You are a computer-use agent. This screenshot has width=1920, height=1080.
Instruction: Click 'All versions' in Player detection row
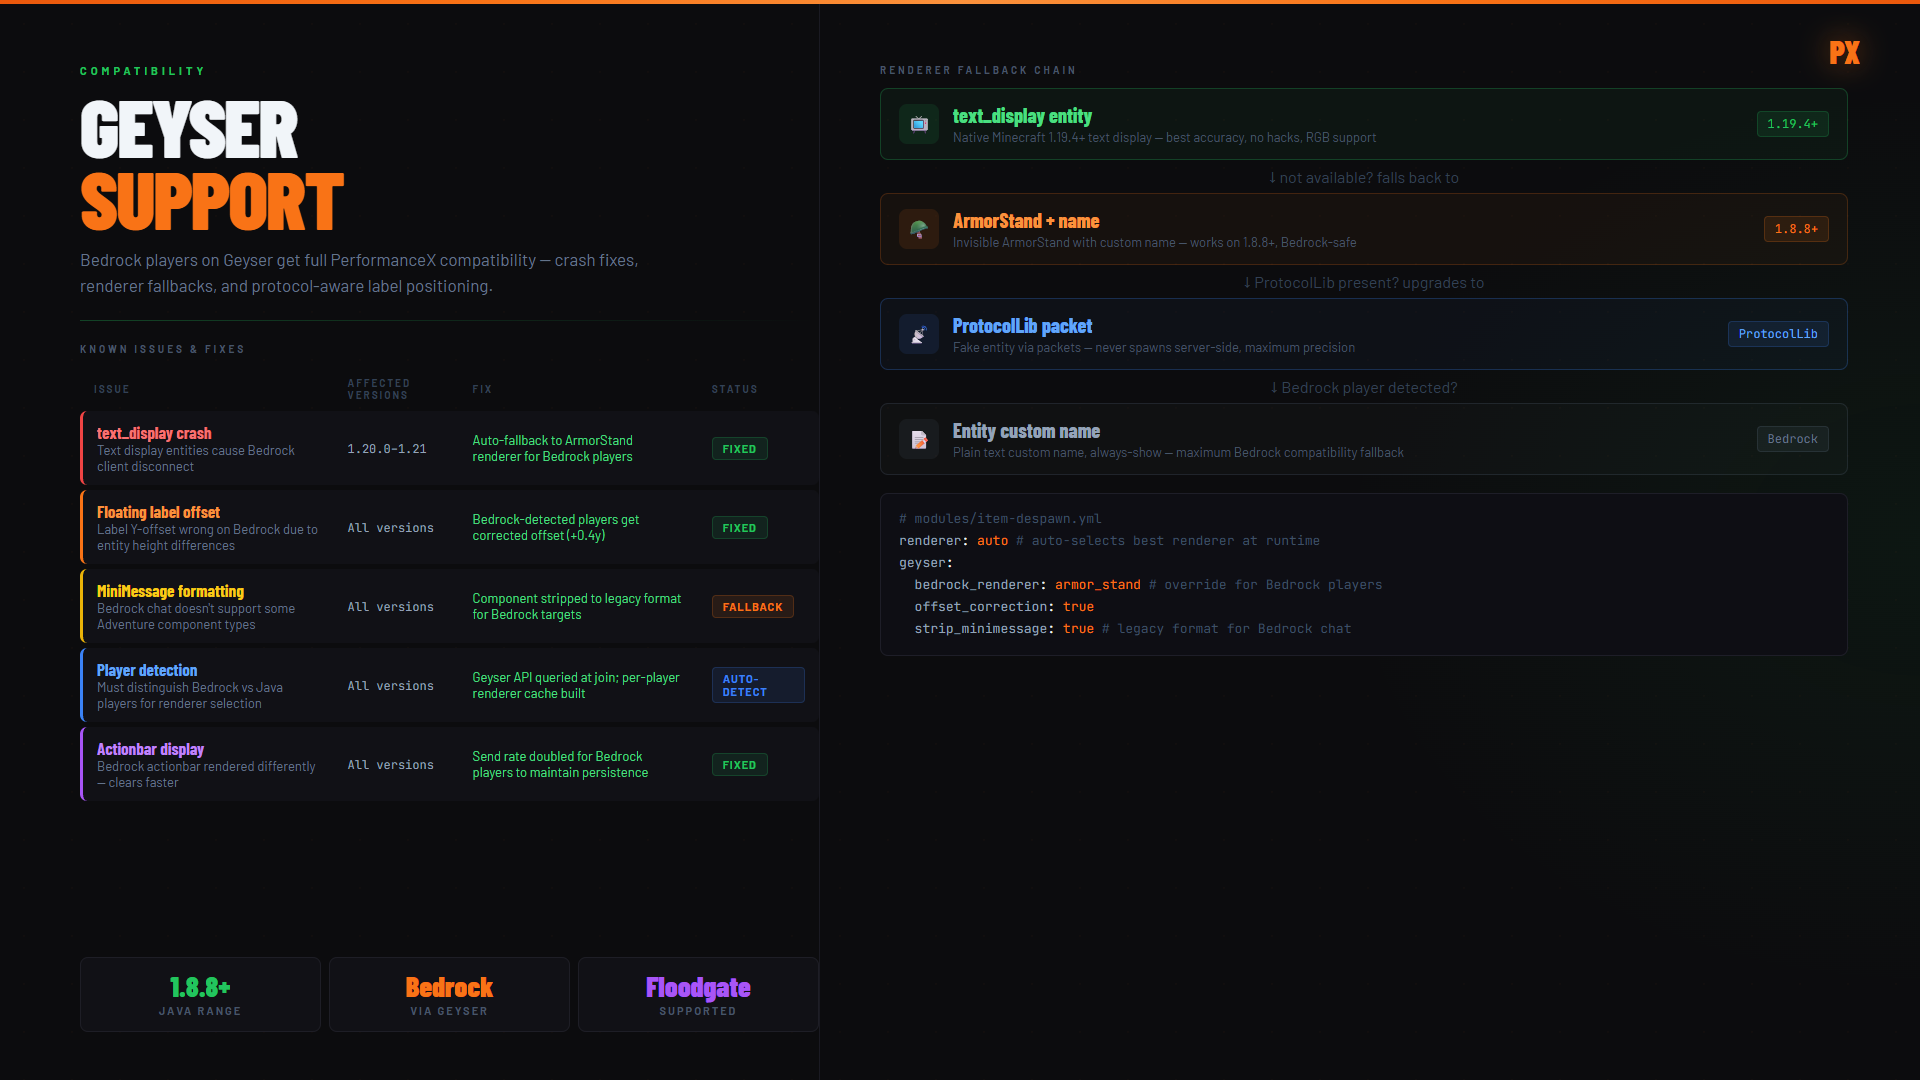391,686
